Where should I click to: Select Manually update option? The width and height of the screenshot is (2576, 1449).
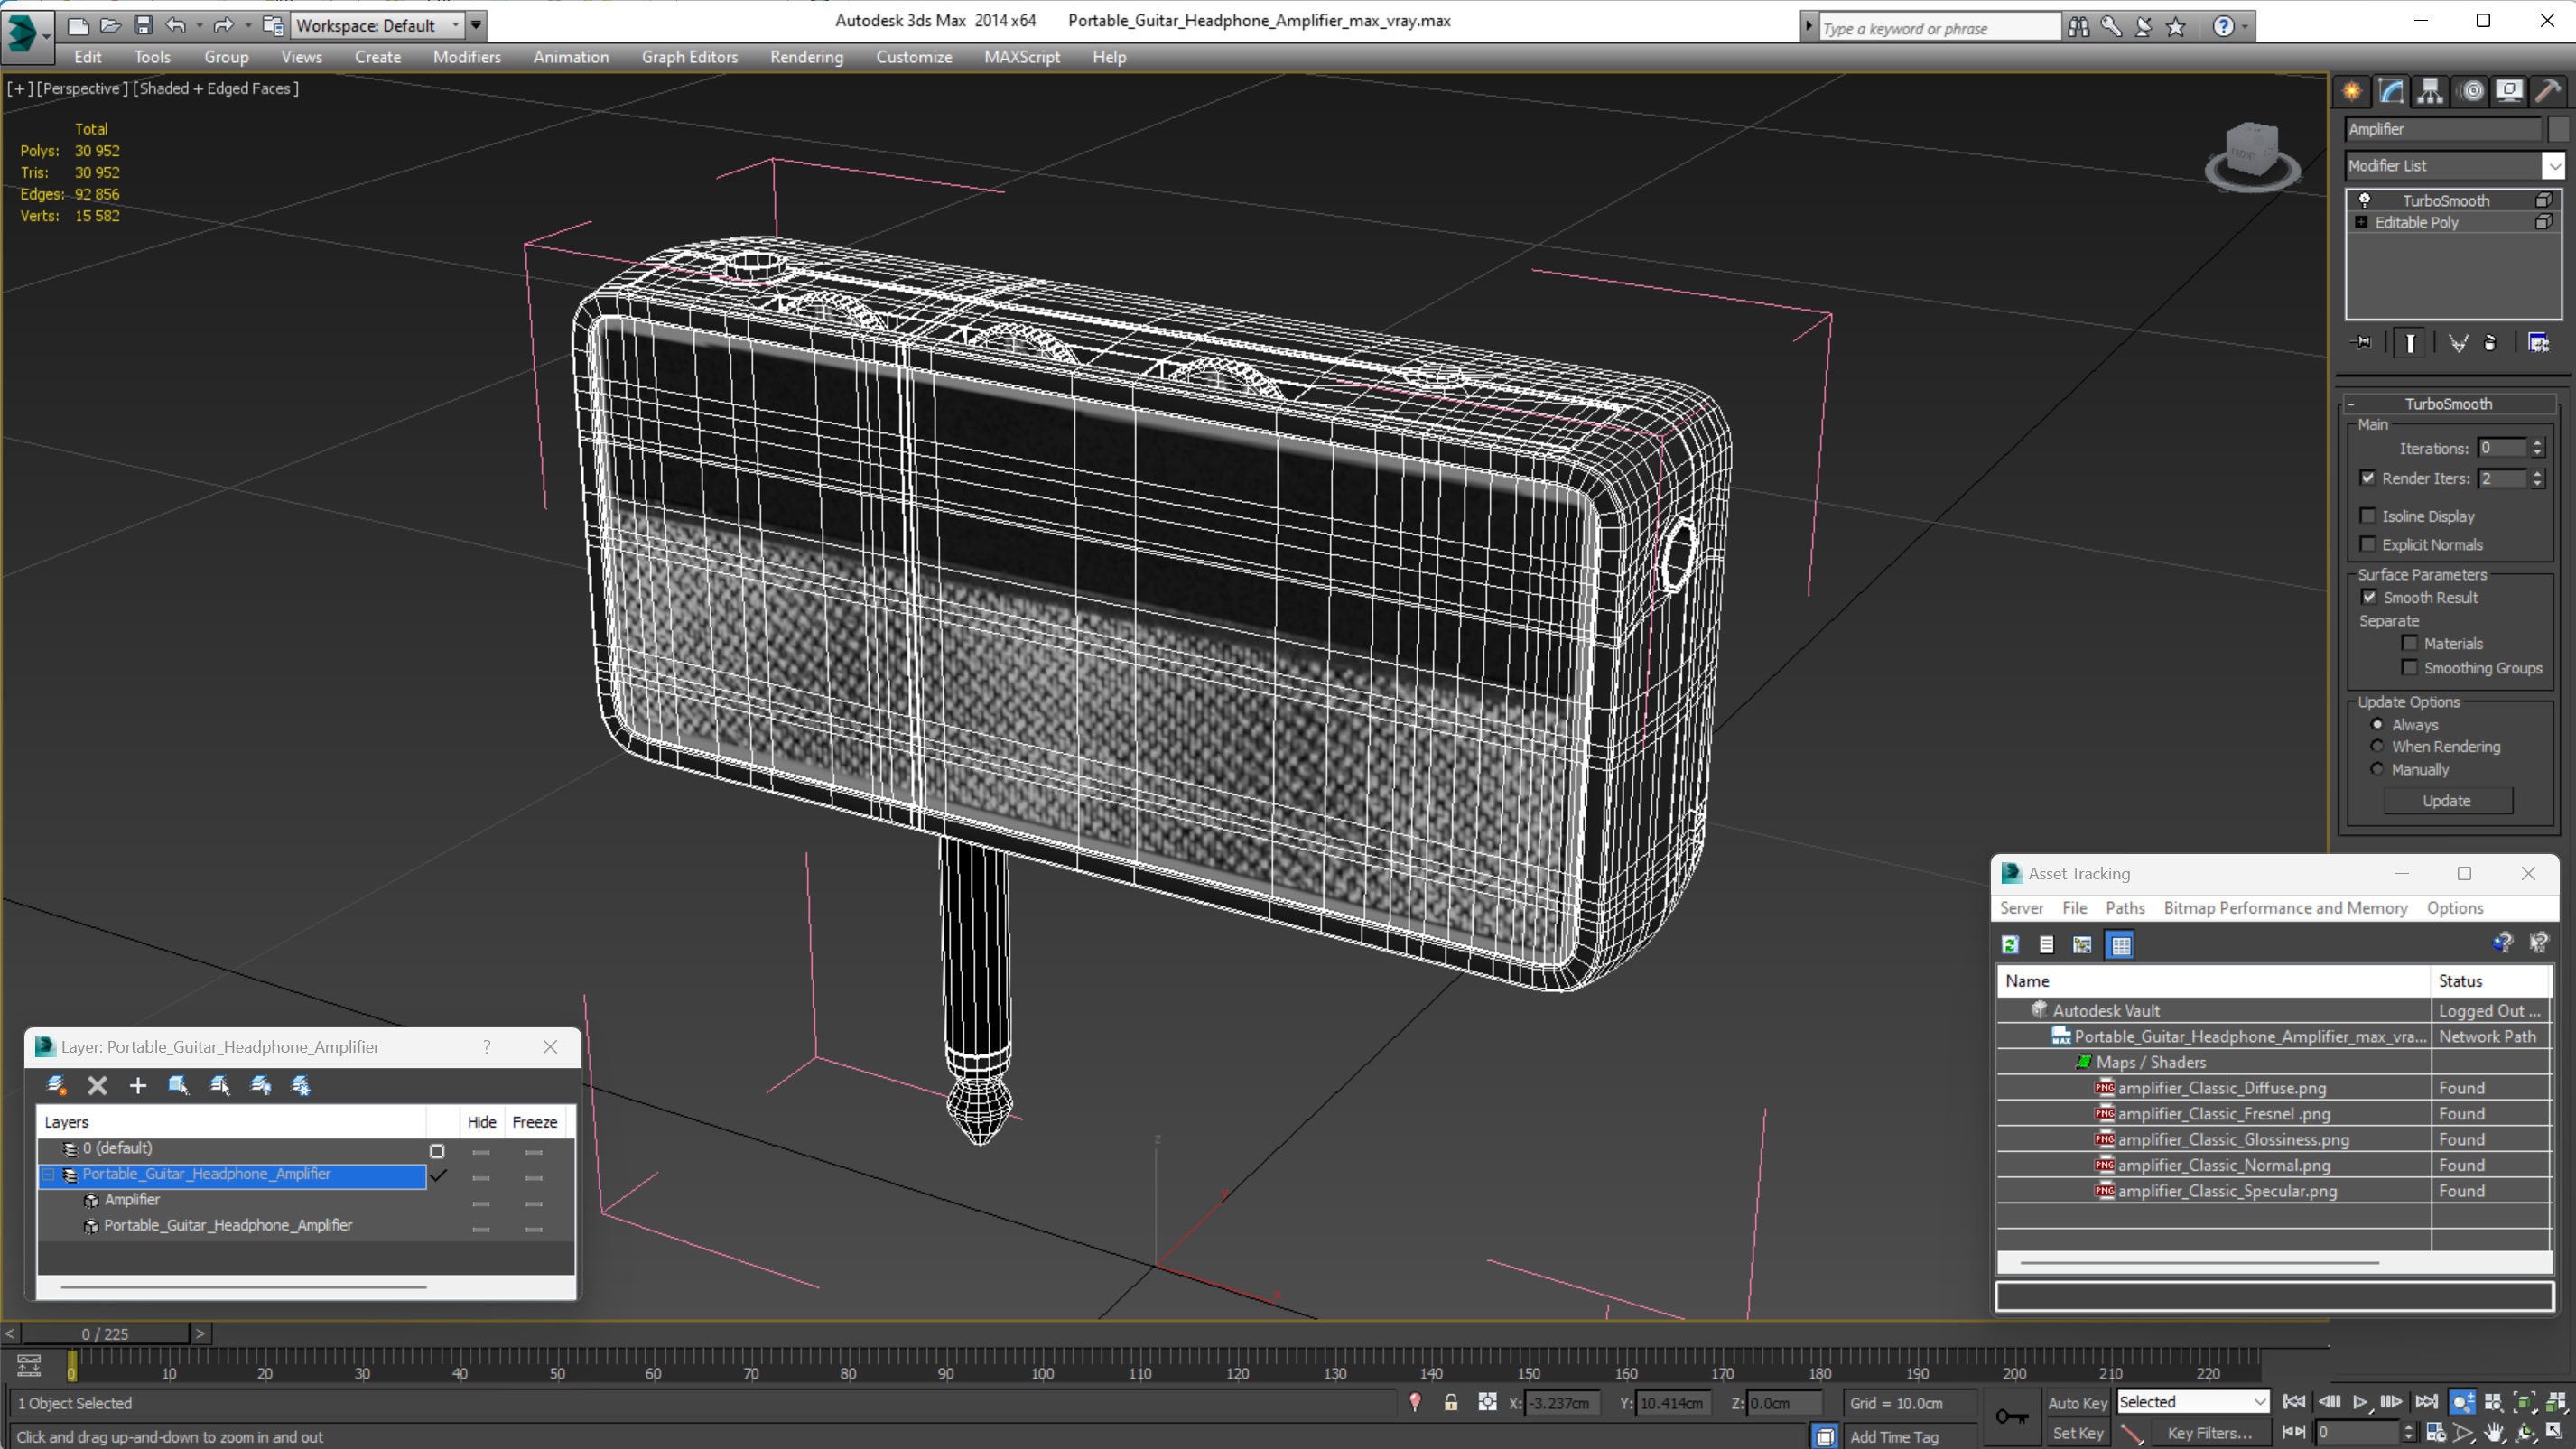[x=2377, y=769]
